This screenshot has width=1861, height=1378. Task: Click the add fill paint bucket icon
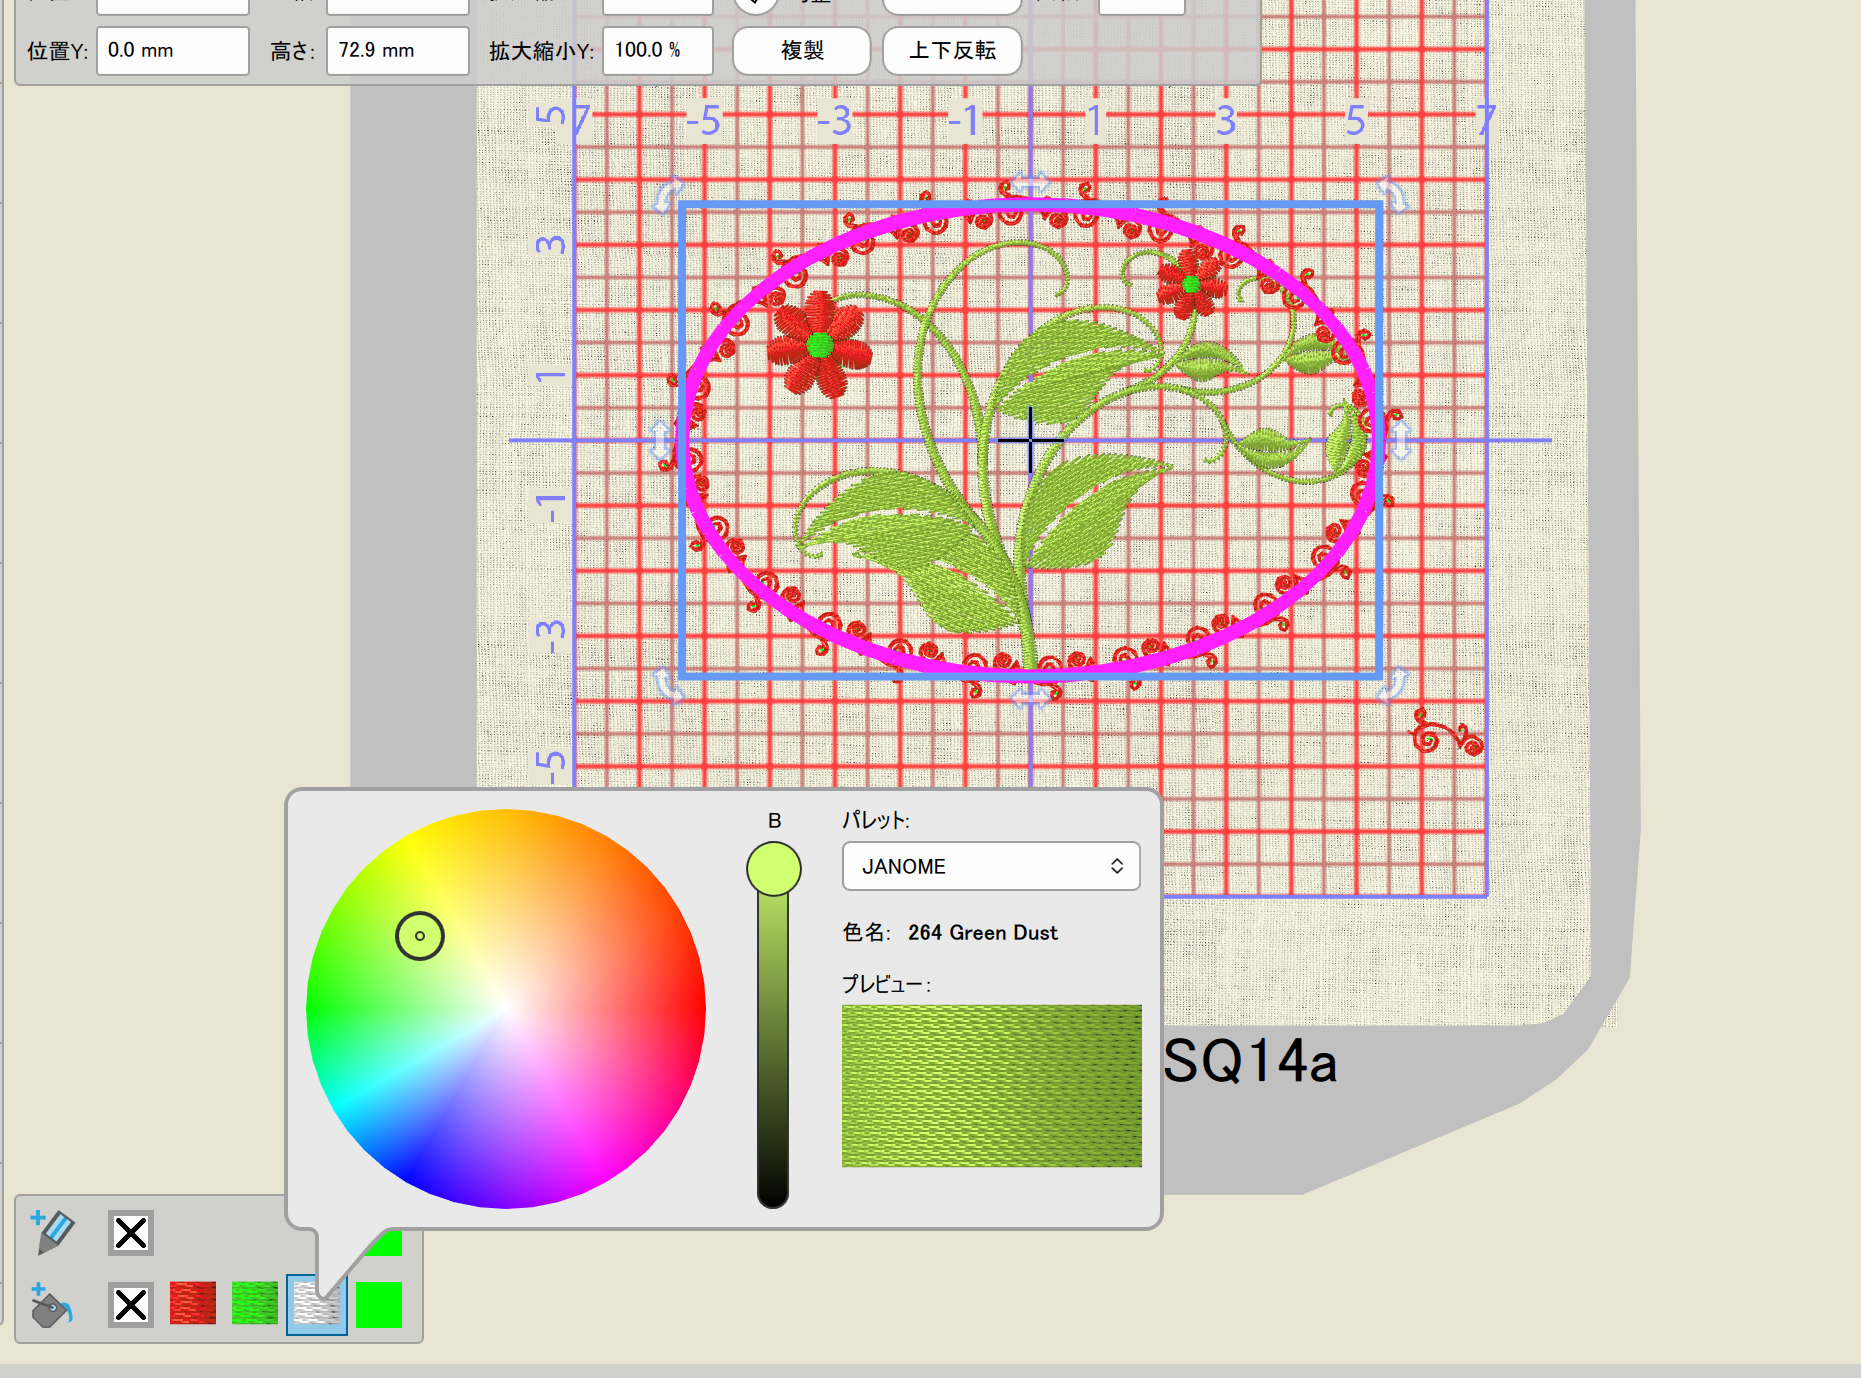tap(50, 1305)
